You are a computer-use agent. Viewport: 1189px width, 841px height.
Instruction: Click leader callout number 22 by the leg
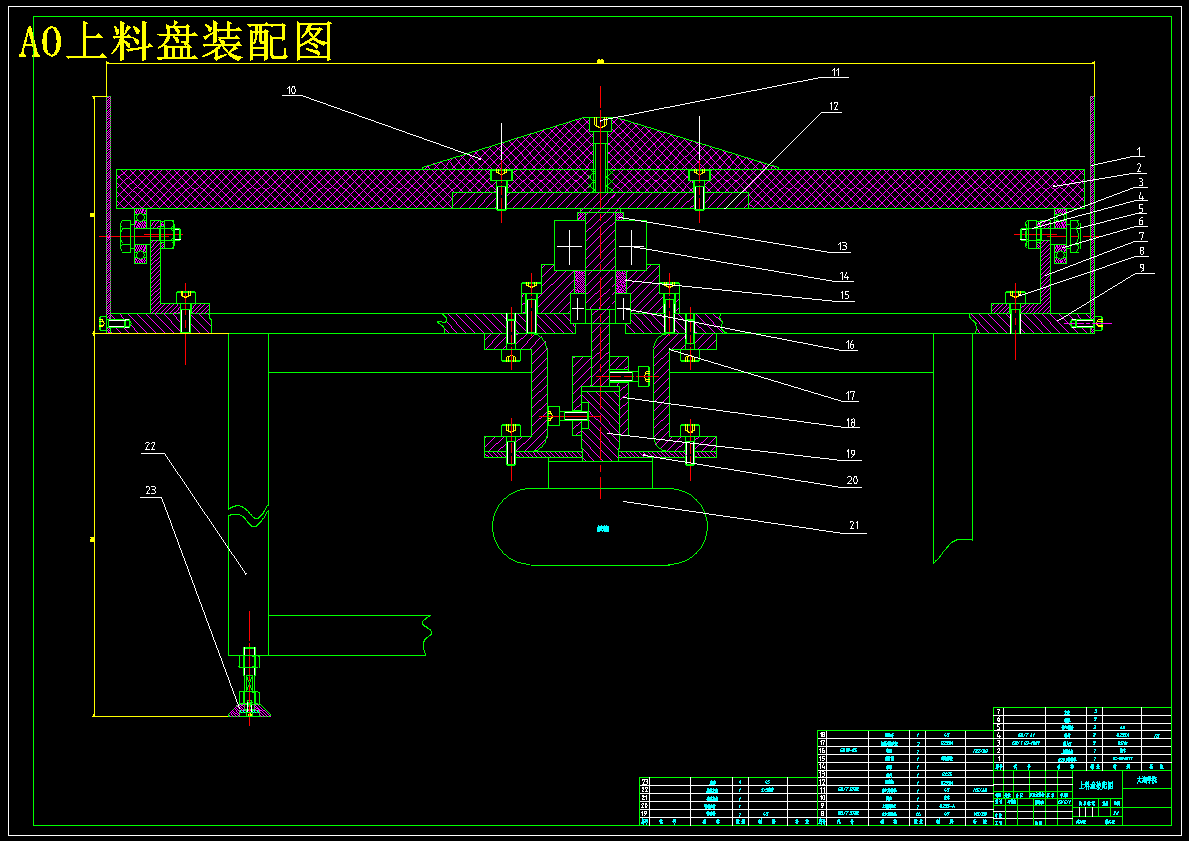pyautogui.click(x=149, y=447)
